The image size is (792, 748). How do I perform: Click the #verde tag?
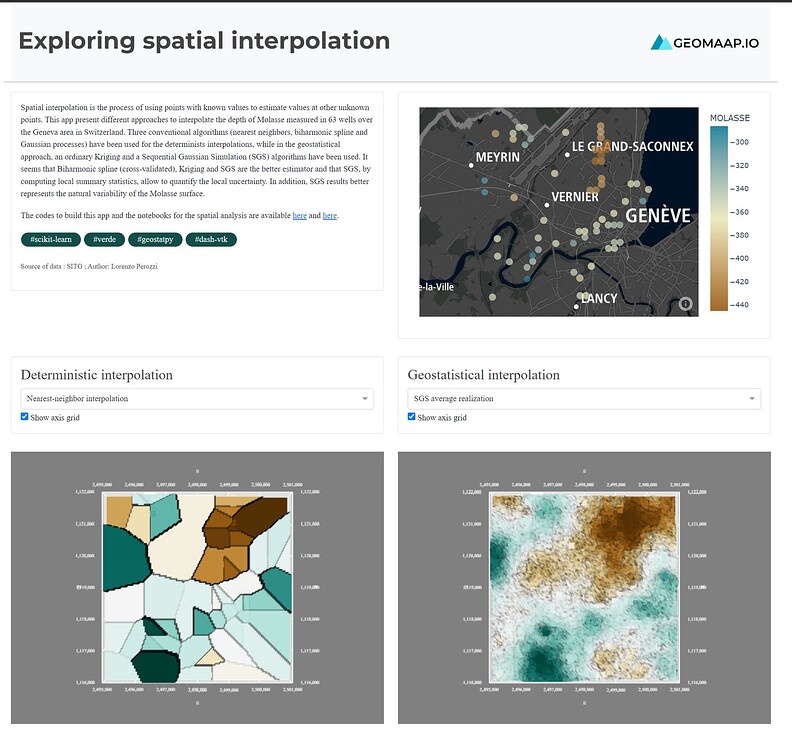pos(105,239)
